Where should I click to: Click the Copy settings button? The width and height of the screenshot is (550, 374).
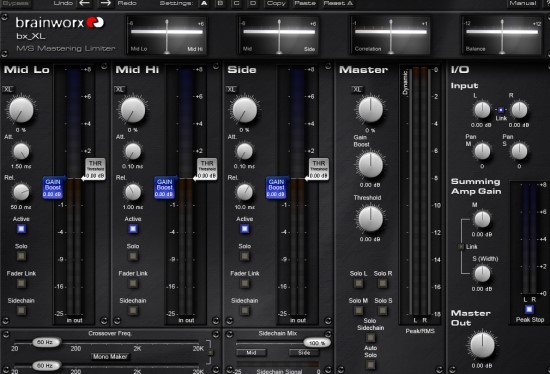[276, 4]
